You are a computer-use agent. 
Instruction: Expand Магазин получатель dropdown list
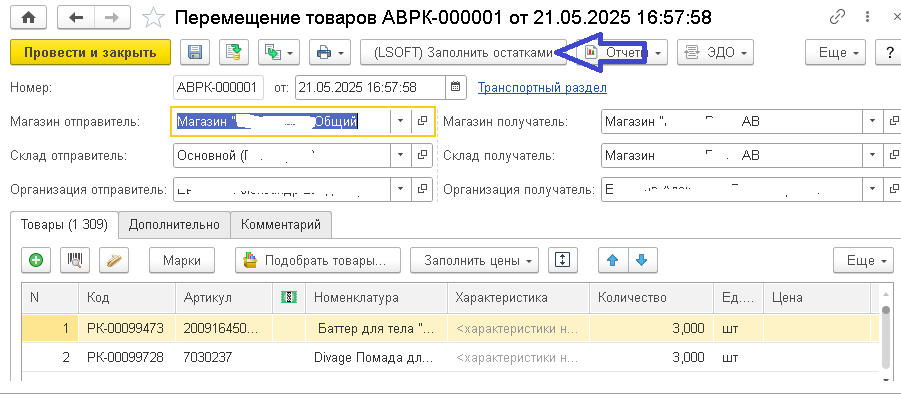872,121
